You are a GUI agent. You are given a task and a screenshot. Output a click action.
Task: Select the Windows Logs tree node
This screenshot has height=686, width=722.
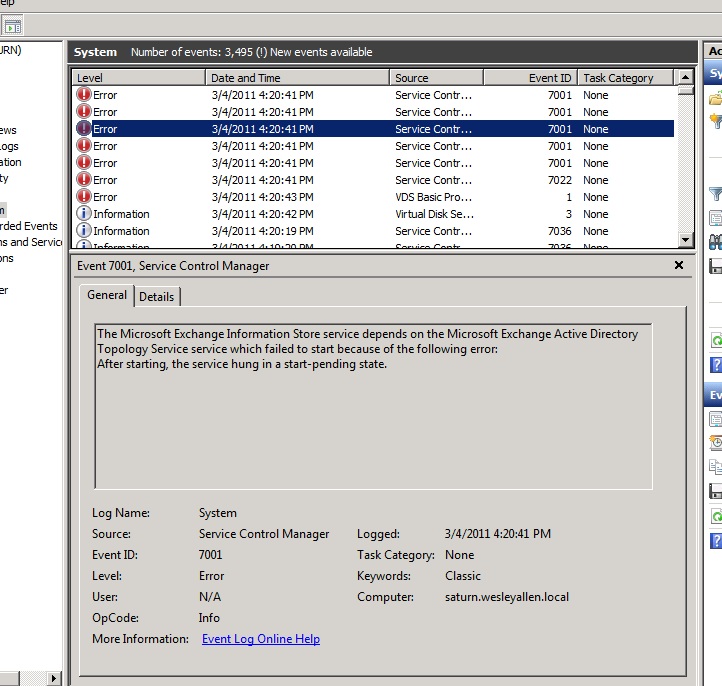pyautogui.click(x=9, y=146)
